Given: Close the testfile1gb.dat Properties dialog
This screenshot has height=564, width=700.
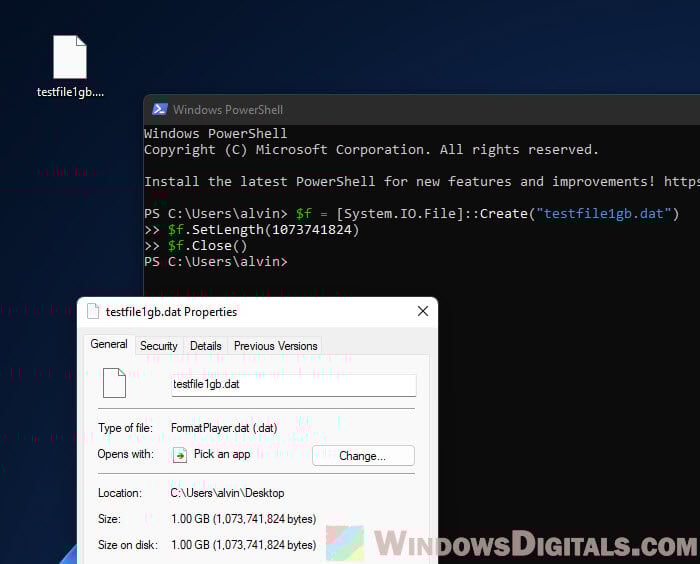Looking at the screenshot, I should (423, 311).
